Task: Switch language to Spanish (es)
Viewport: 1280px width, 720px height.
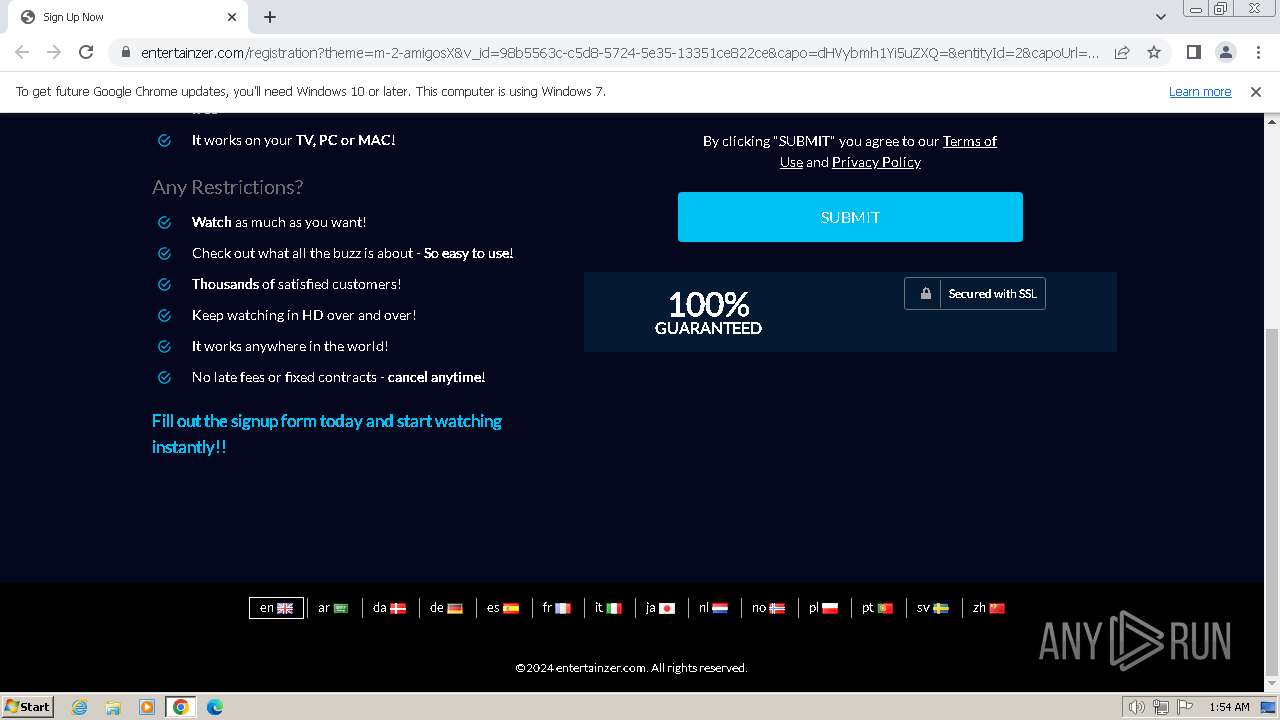Action: (503, 608)
